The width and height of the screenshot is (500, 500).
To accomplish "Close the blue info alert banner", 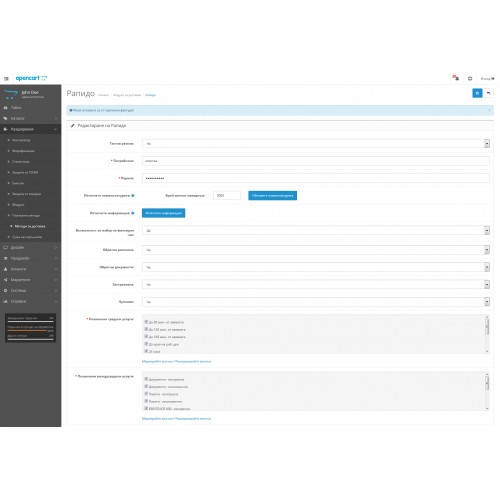I will point(489,110).
